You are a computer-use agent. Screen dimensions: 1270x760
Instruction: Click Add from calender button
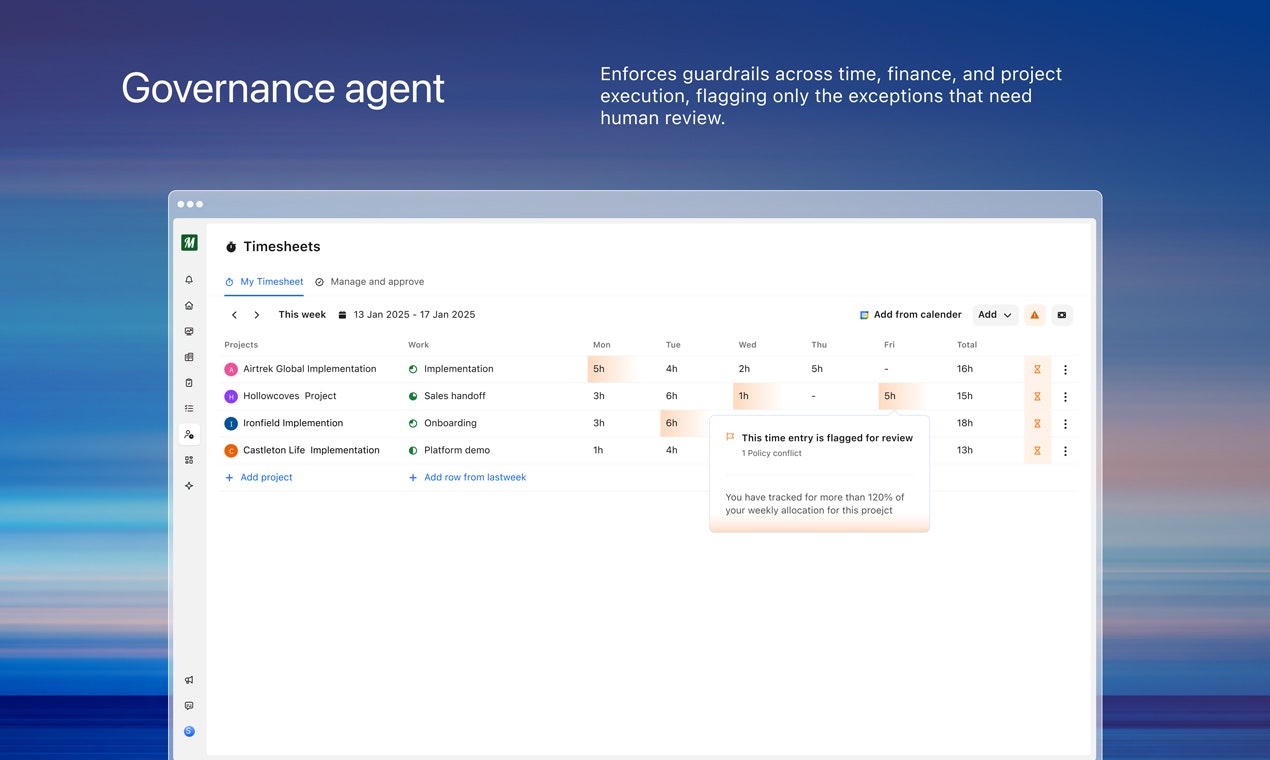pos(910,315)
